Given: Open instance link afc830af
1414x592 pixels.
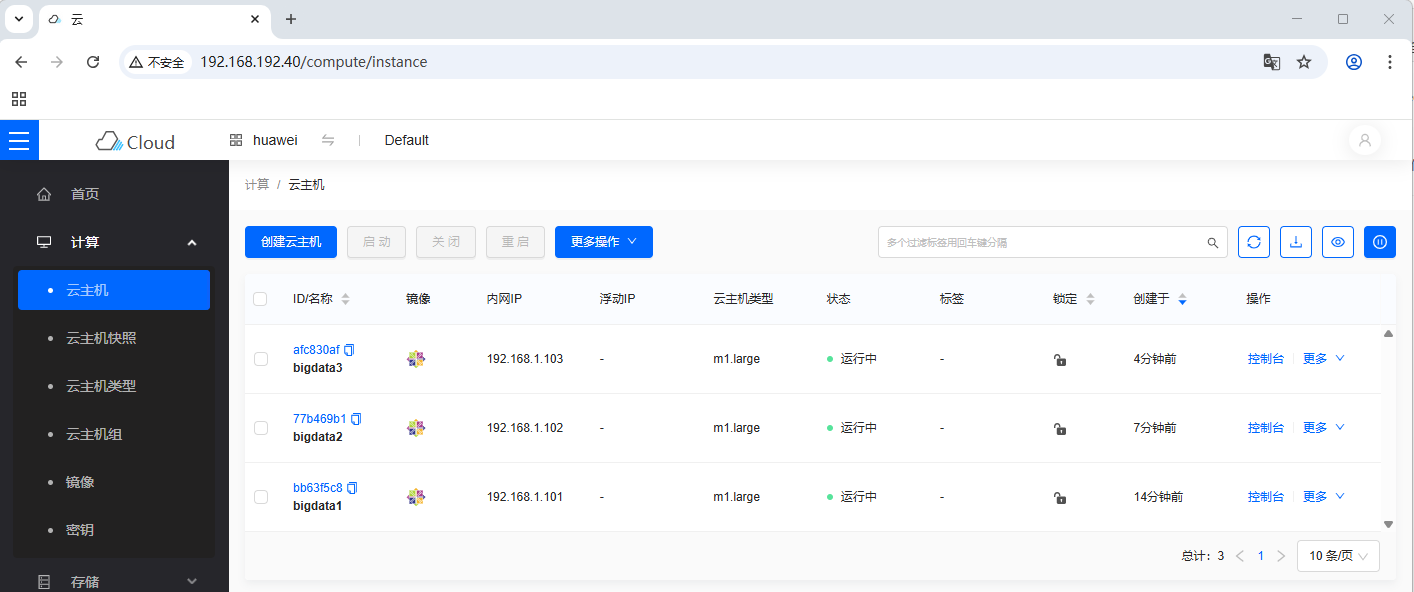Looking at the screenshot, I should point(316,350).
